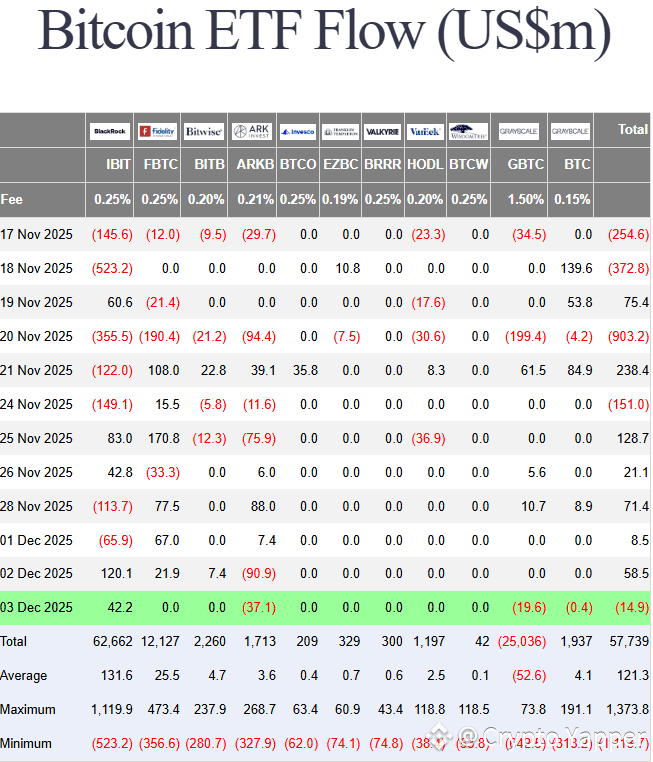Click the highlighted 03 Dec 2025 date
Image resolution: width=653 pixels, height=762 pixels.
pyautogui.click(x=36, y=607)
